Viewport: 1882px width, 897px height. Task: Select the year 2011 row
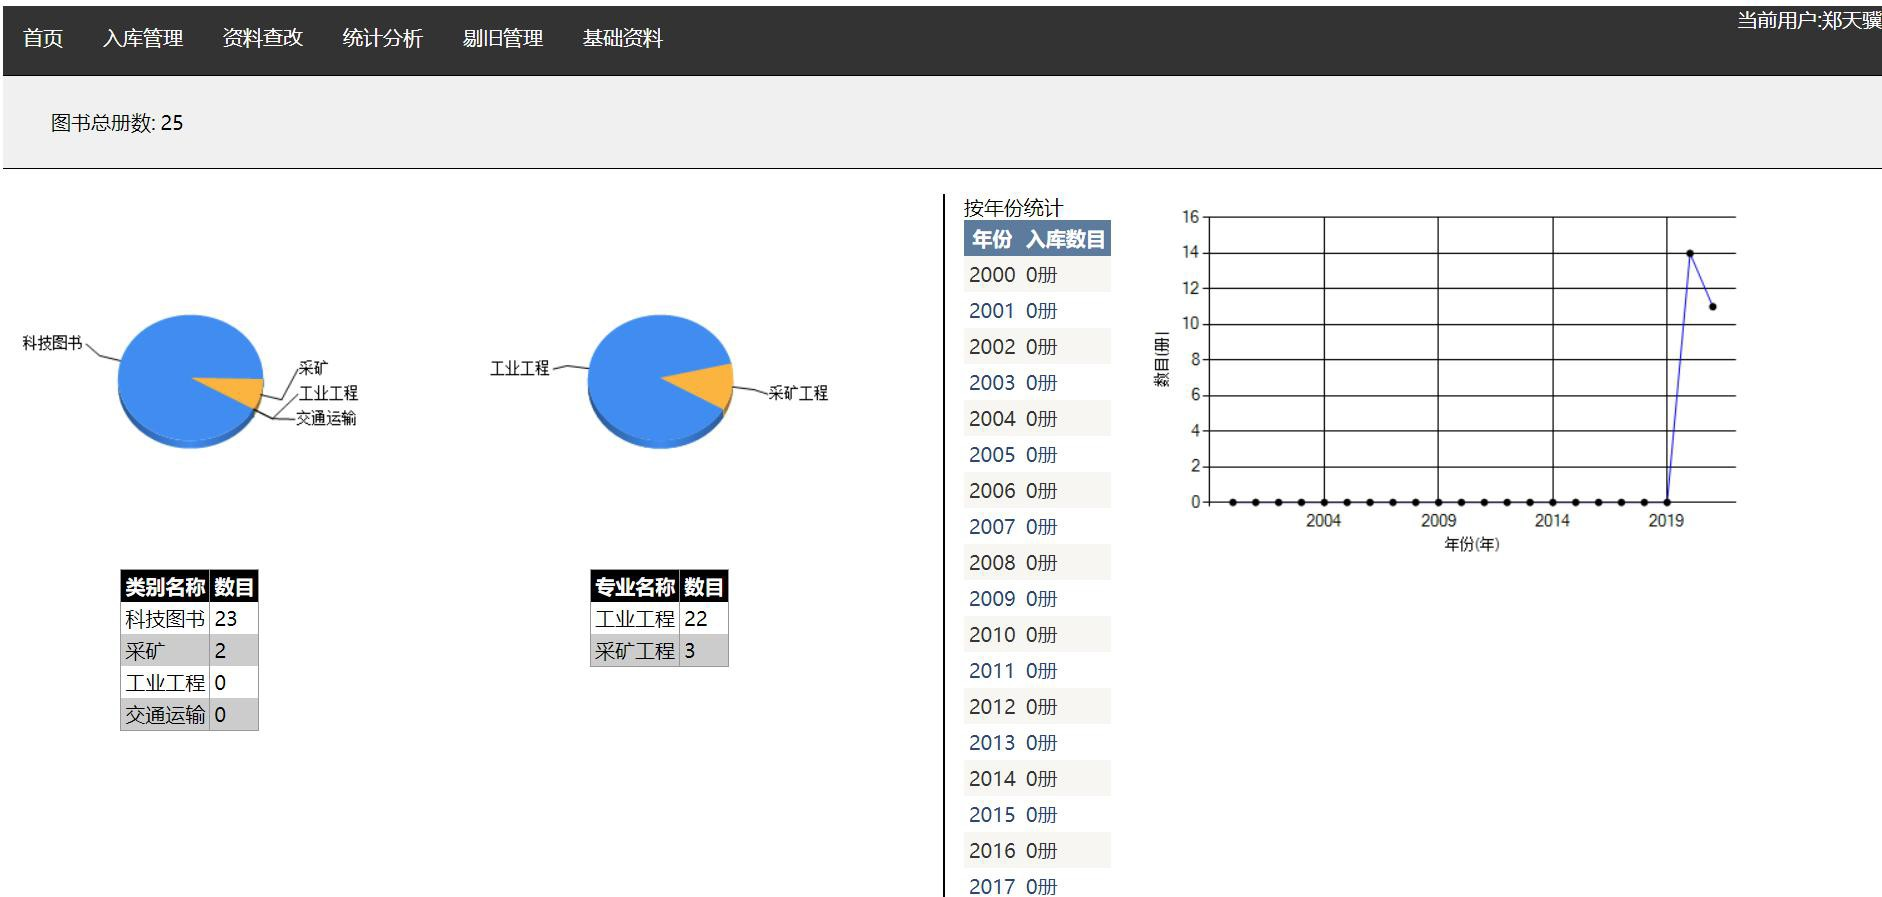[x=1037, y=671]
